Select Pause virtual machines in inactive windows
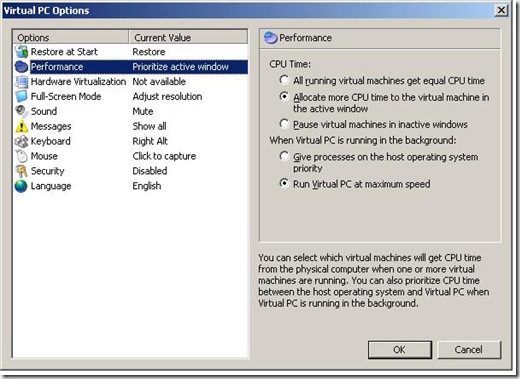This screenshot has width=520, height=379. coord(284,124)
